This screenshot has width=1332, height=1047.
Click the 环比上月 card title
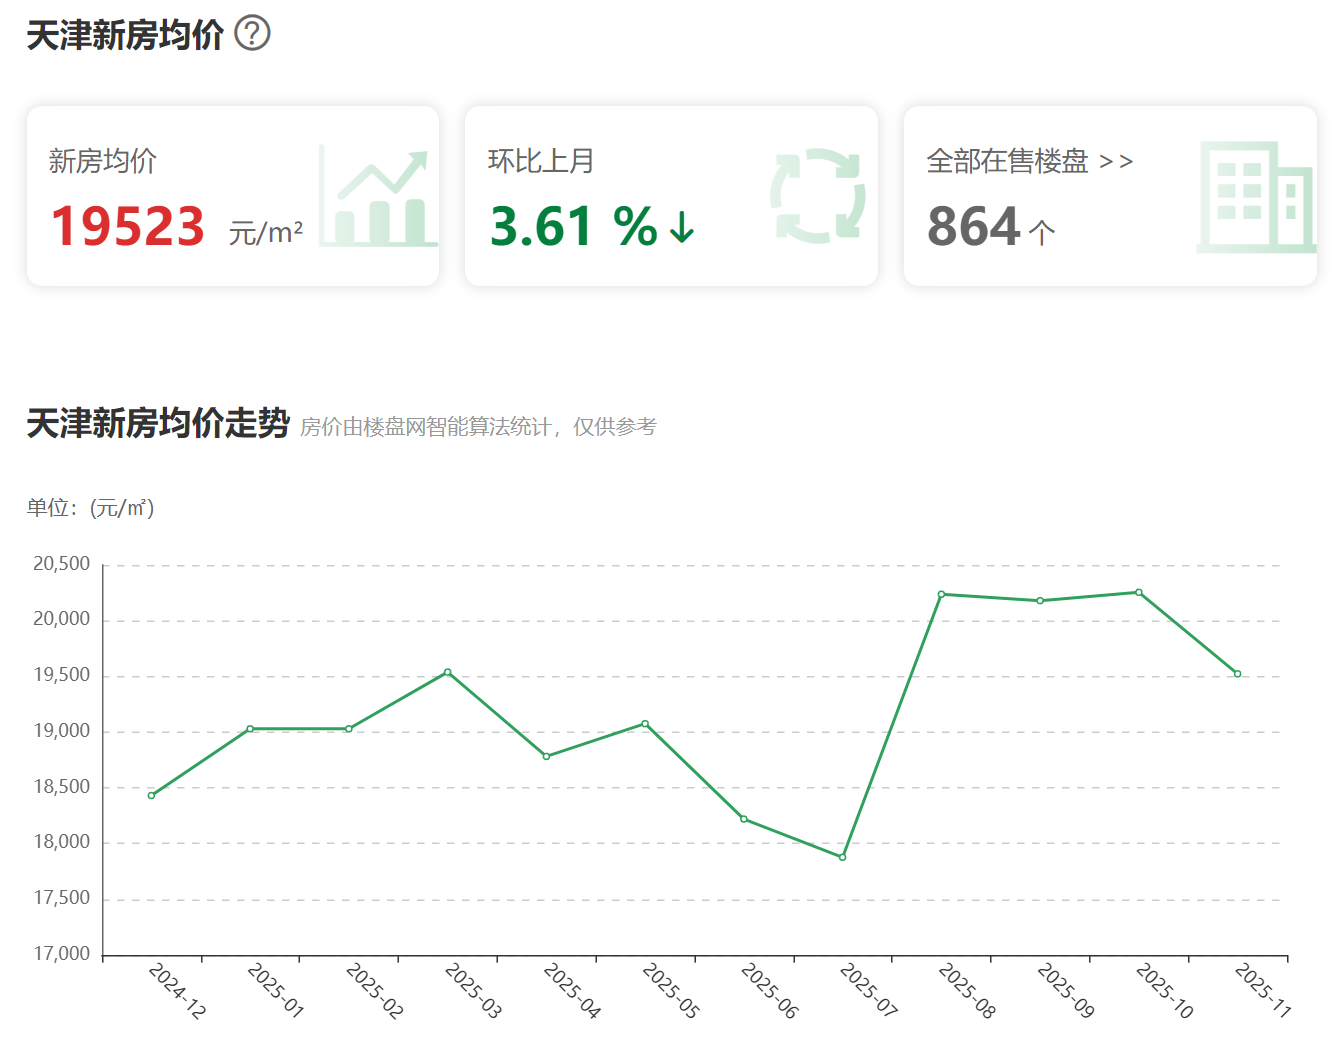(541, 161)
